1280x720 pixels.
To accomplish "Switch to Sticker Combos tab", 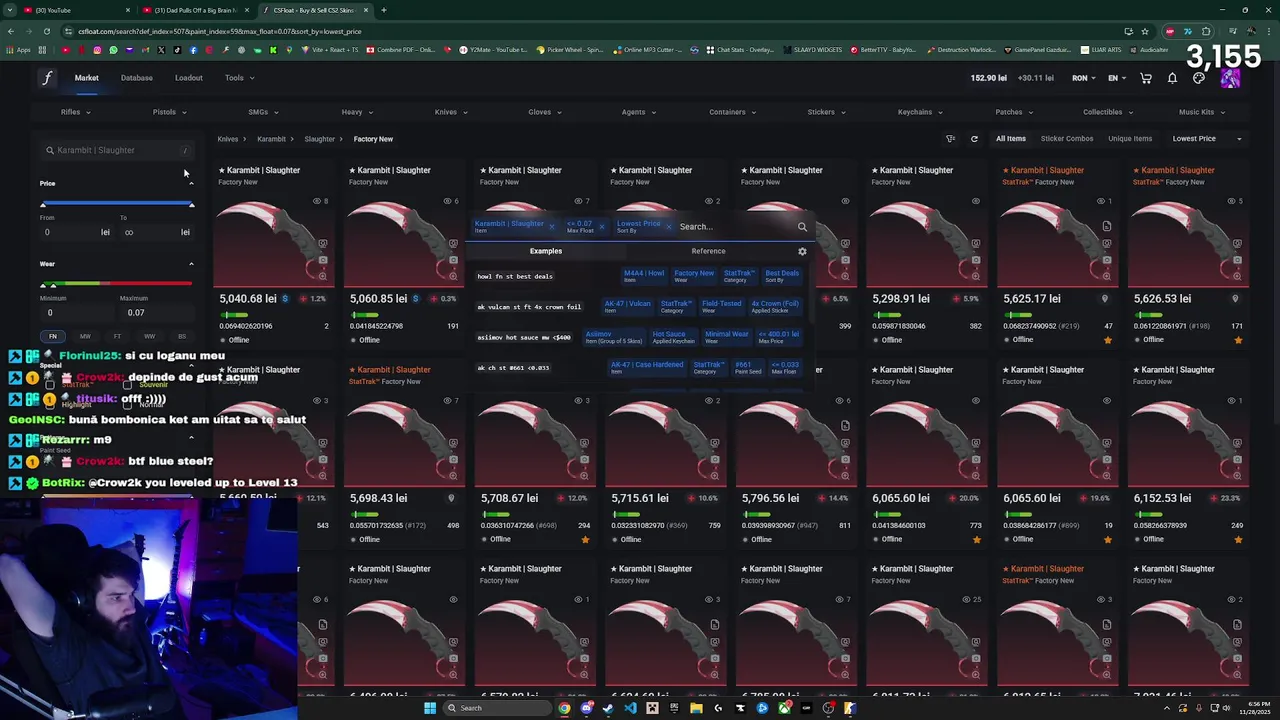I will (1067, 139).
